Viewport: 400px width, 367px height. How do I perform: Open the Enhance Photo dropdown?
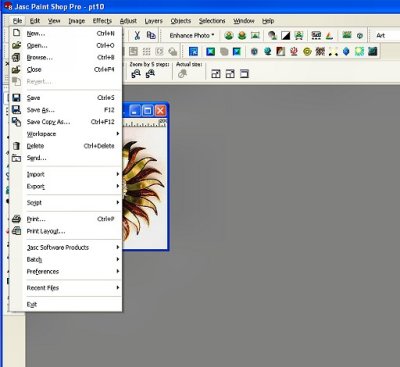pos(191,35)
